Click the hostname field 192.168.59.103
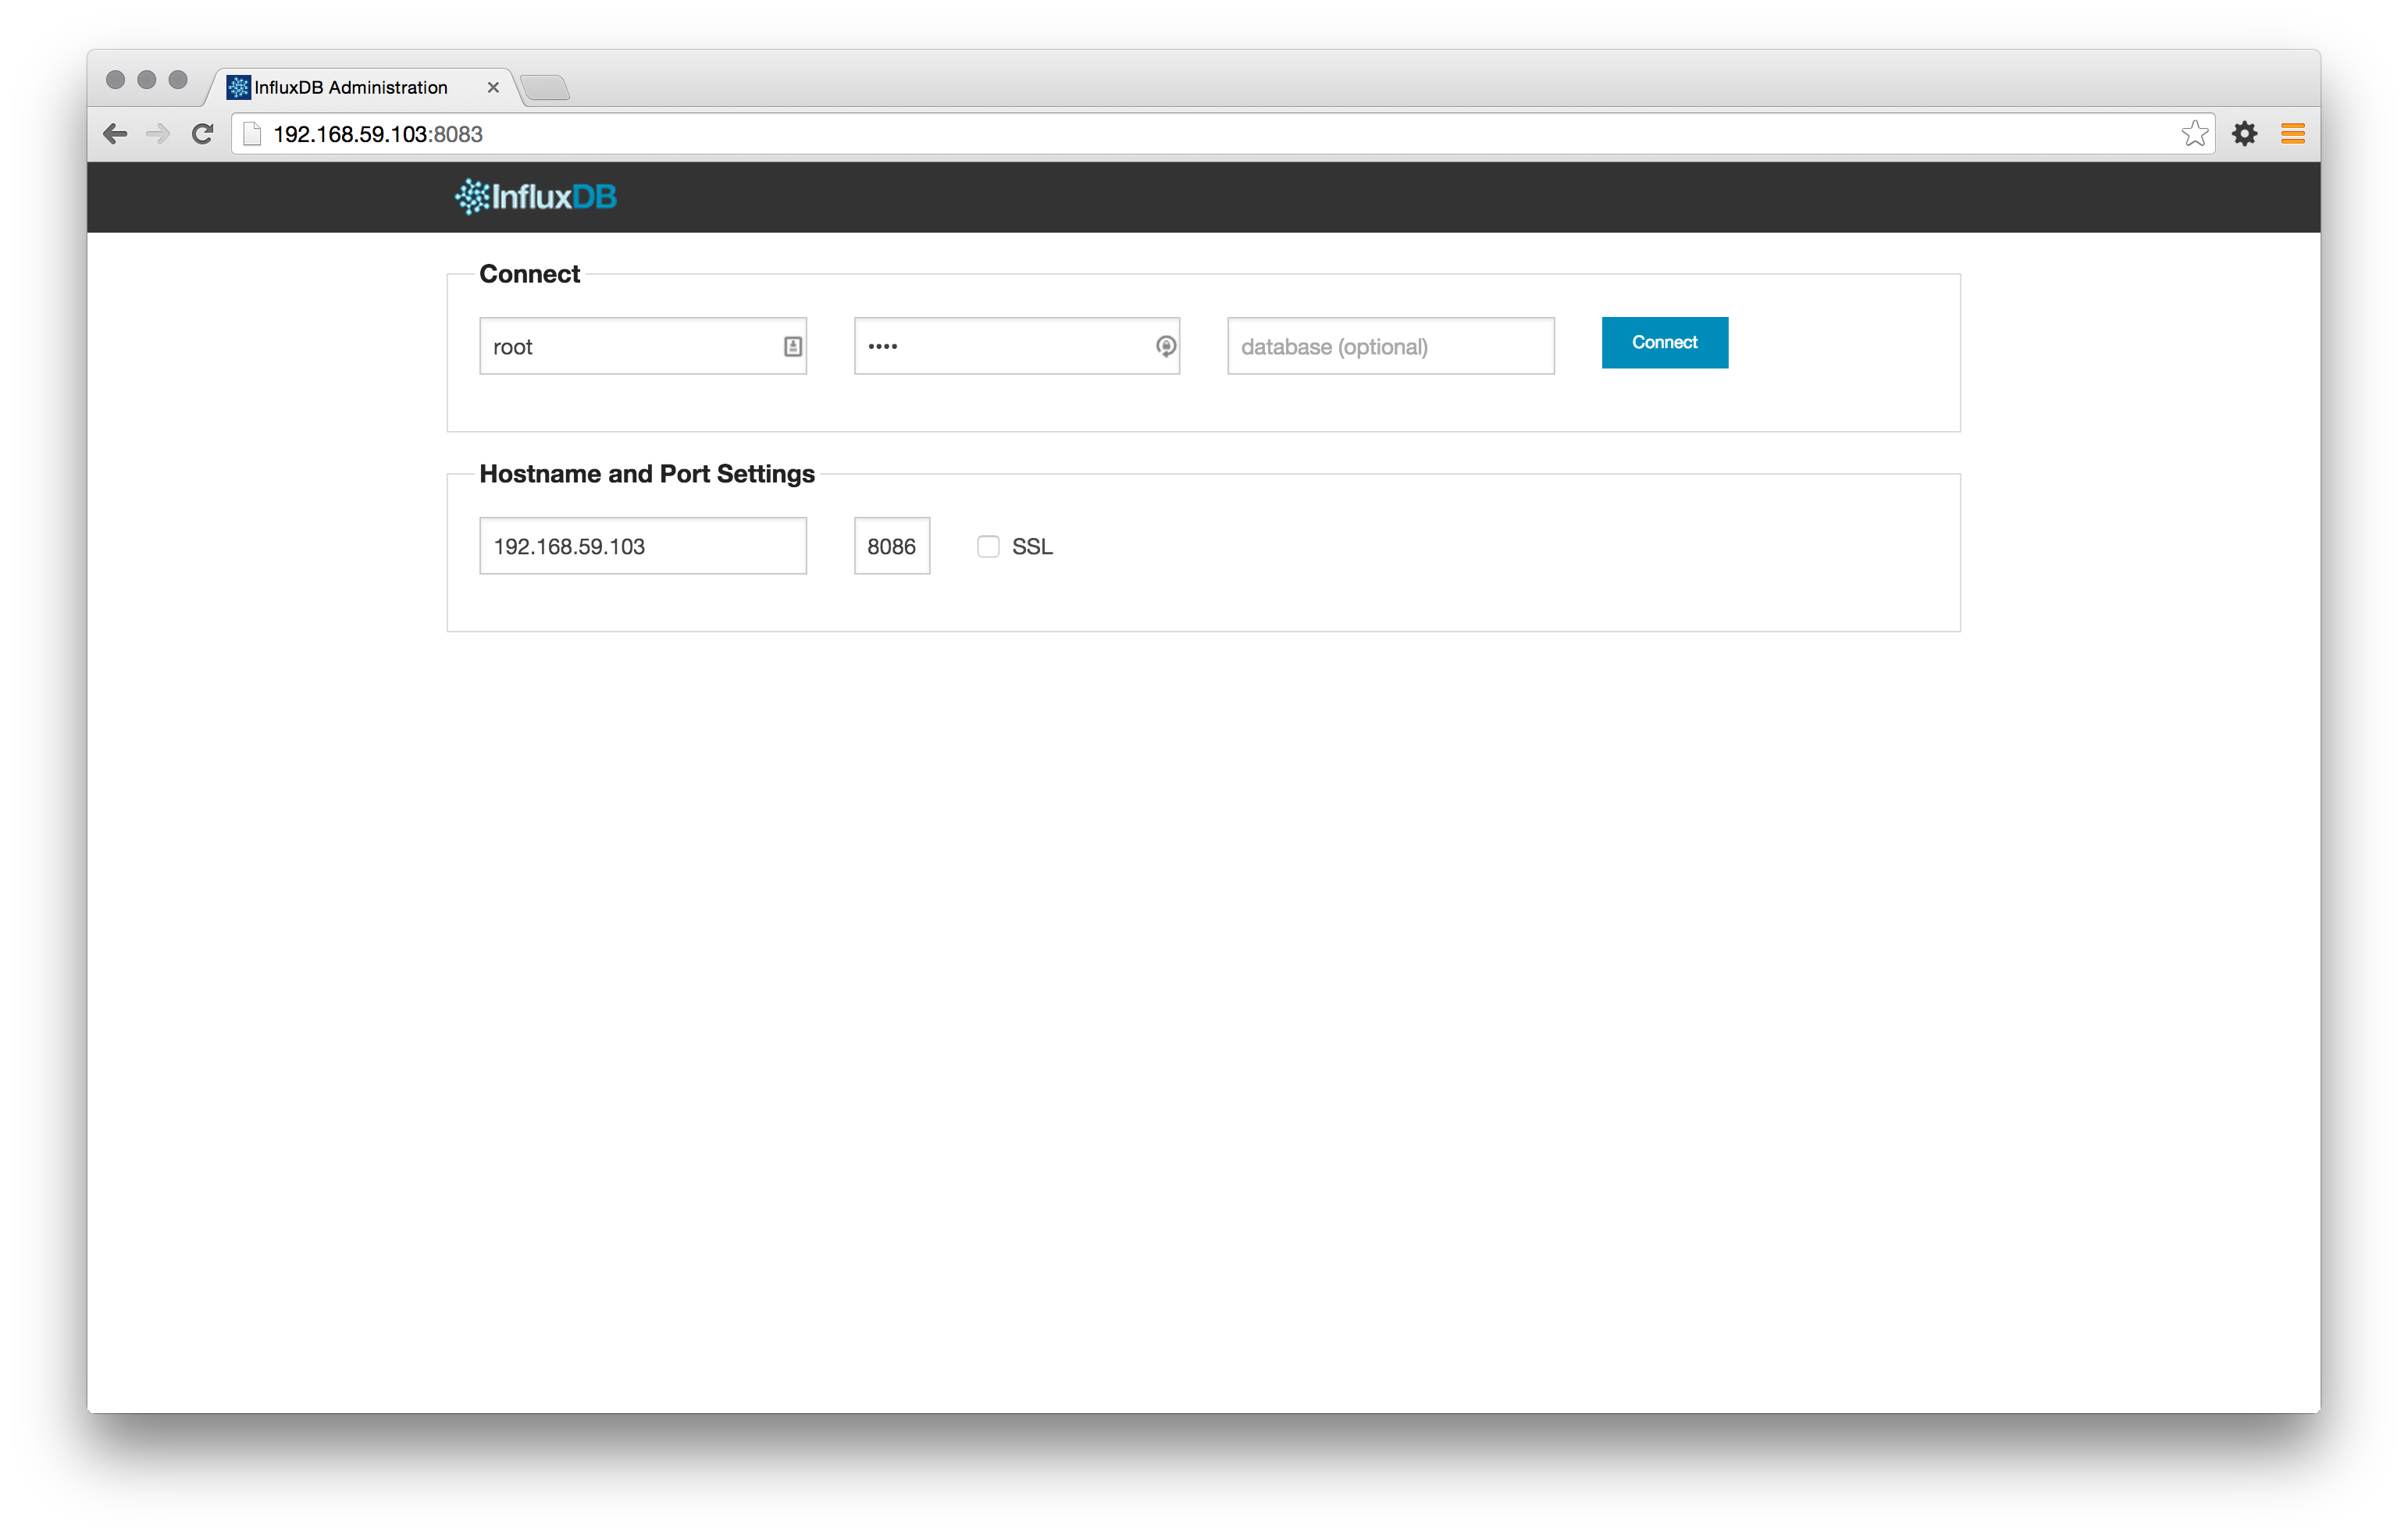The image size is (2408, 1538). click(x=643, y=546)
